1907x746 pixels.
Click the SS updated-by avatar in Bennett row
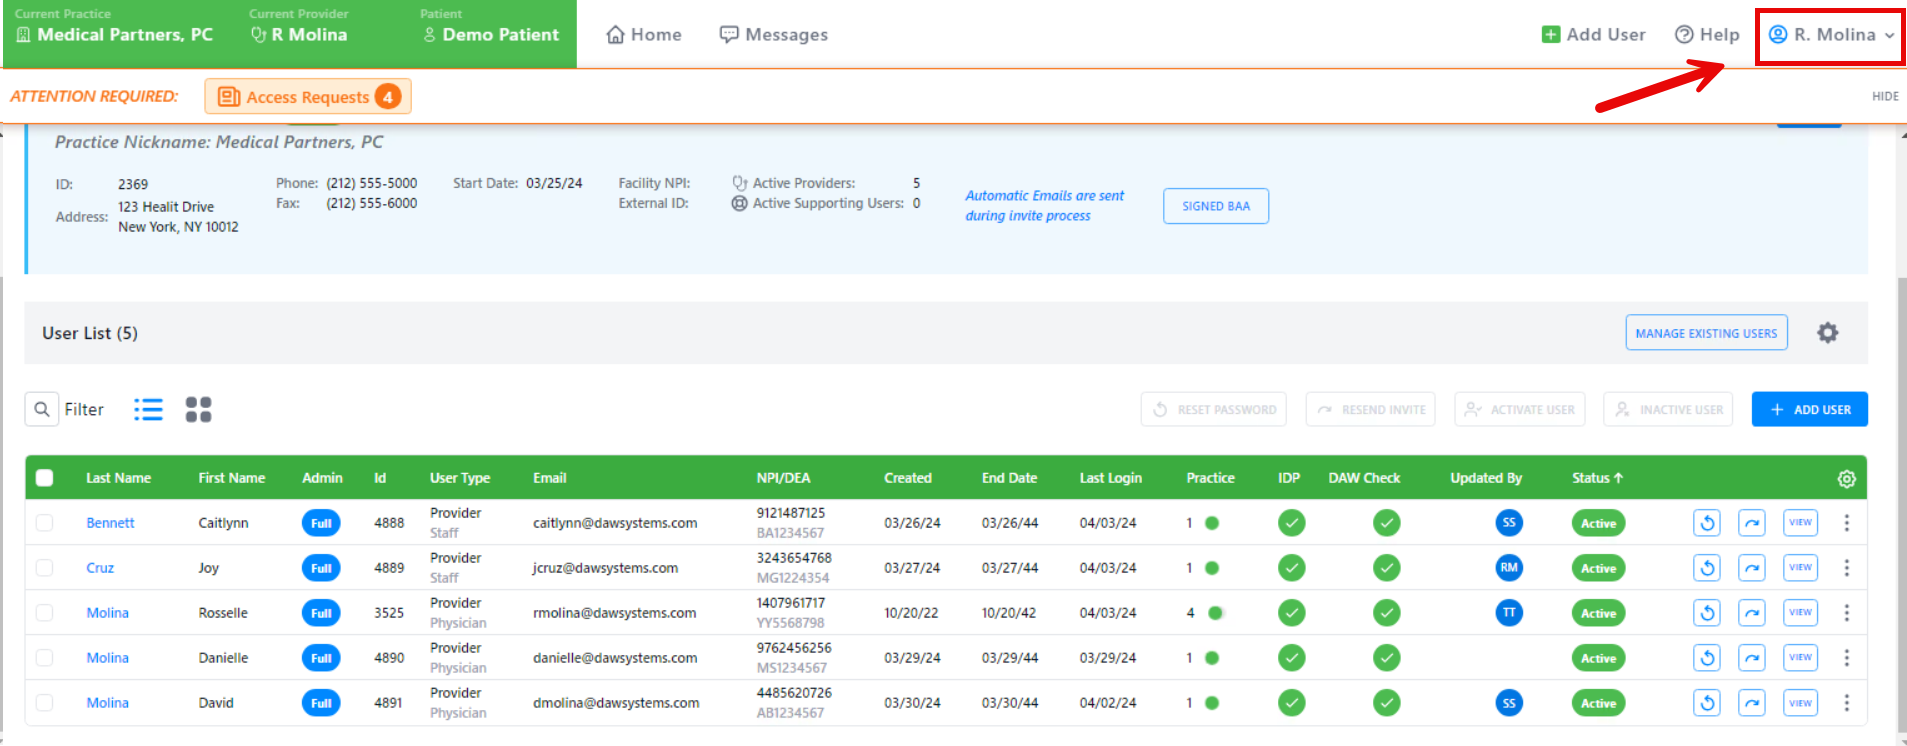pyautogui.click(x=1509, y=522)
